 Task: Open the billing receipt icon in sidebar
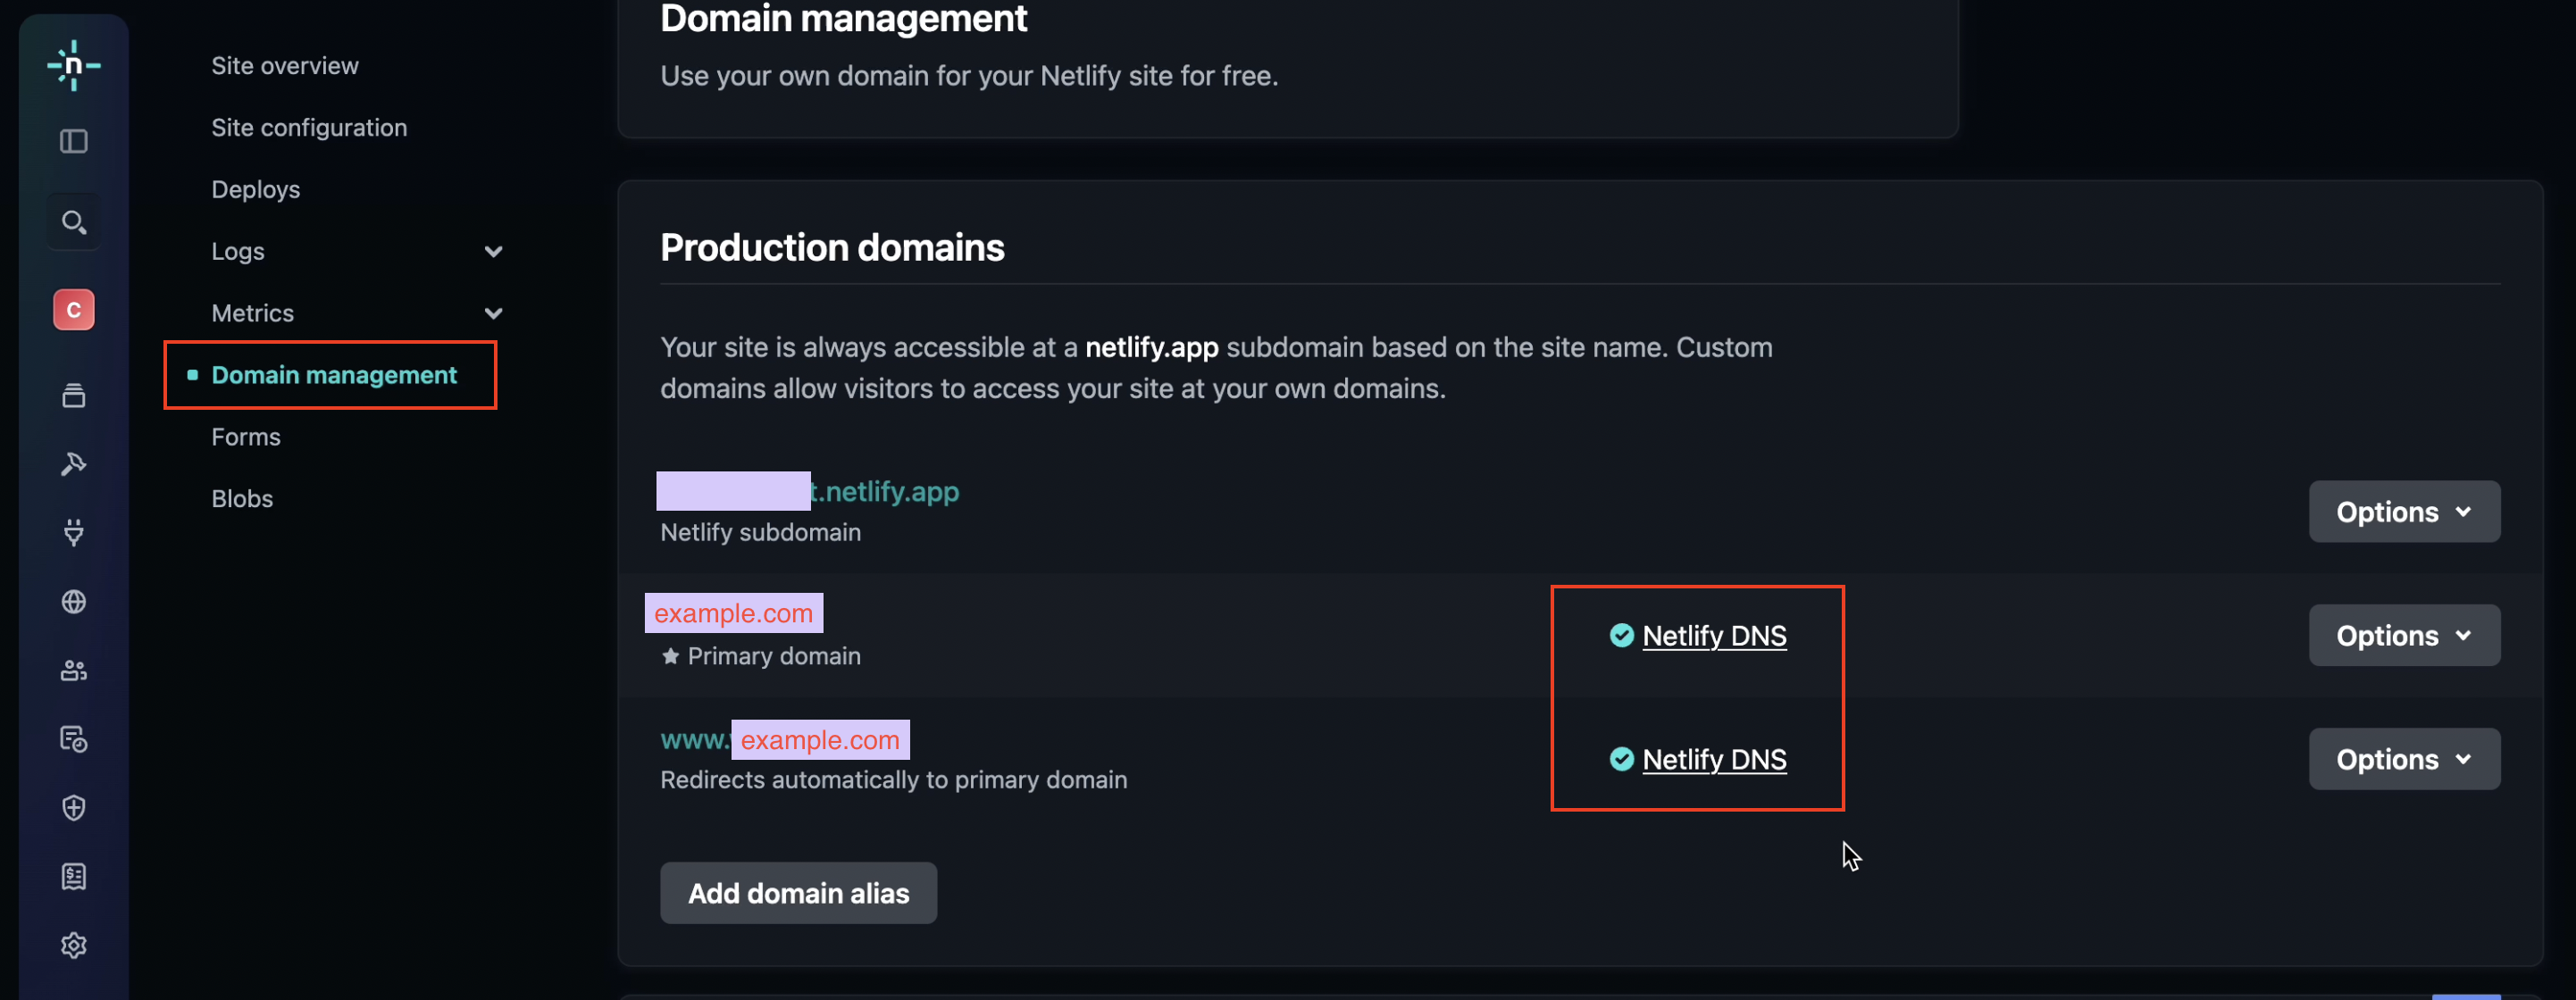pos(74,877)
